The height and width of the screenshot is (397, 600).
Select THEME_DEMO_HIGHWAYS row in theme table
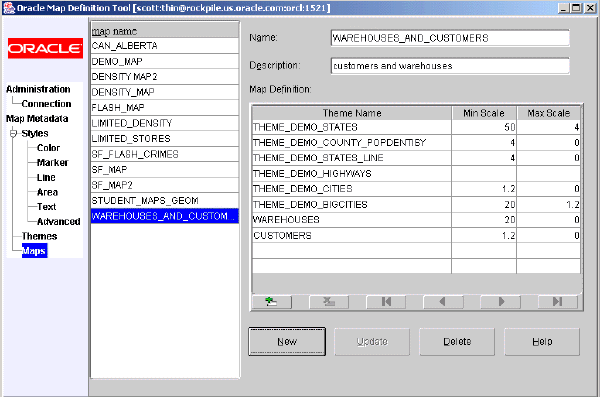pyautogui.click(x=416, y=173)
